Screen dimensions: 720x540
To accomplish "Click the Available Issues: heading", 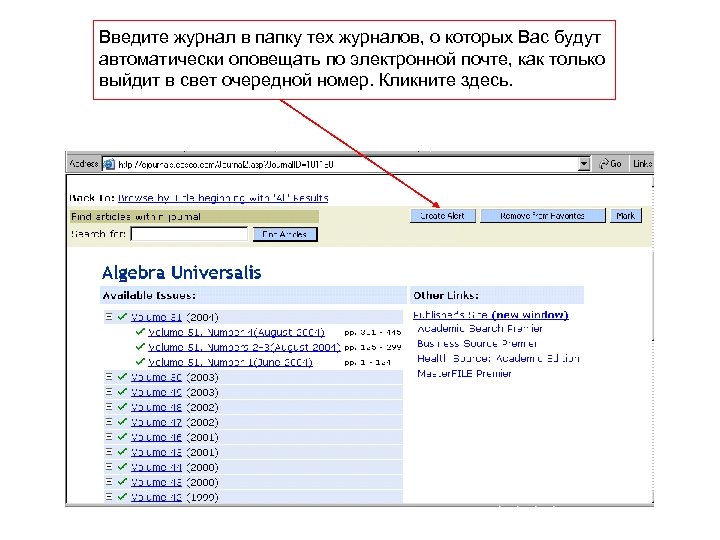I will pos(149,295).
